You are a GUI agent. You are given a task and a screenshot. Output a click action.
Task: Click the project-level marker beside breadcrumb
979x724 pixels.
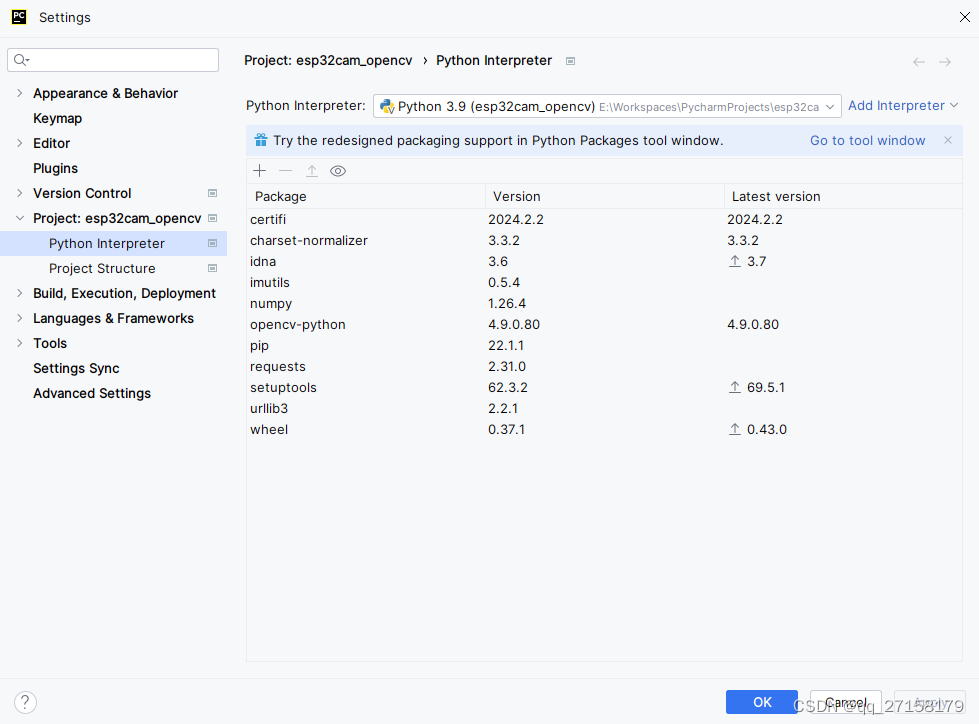[x=570, y=61]
